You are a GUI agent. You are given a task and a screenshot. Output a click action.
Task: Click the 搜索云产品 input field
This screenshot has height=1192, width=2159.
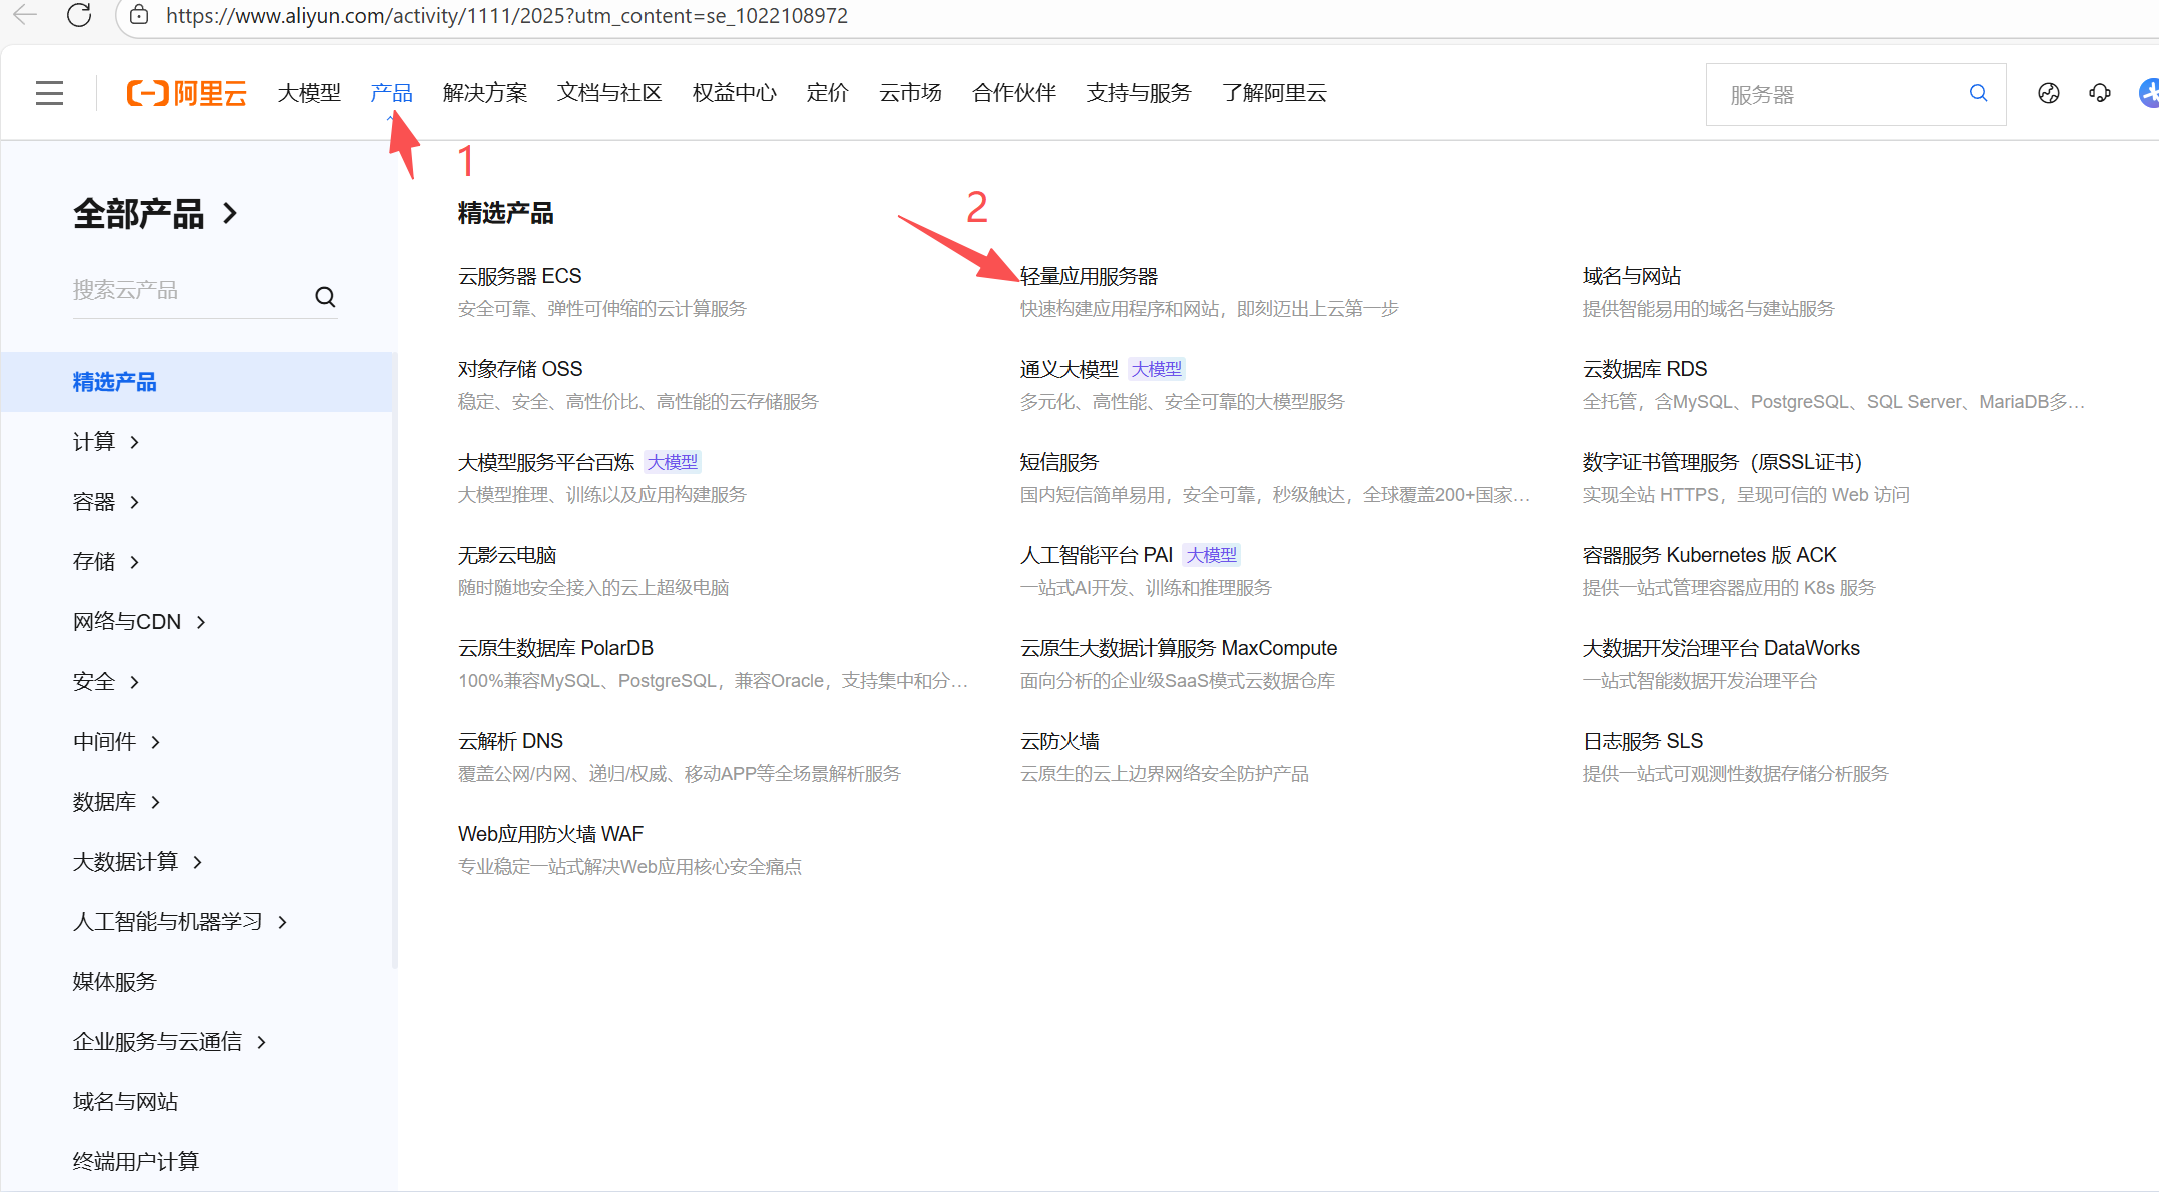click(185, 291)
